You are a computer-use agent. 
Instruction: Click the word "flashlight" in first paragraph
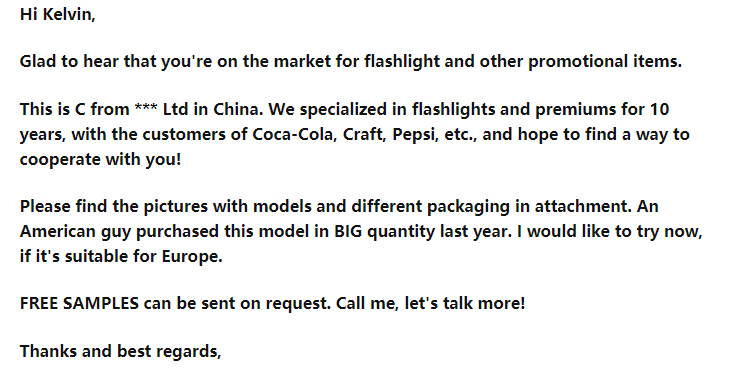coord(402,61)
